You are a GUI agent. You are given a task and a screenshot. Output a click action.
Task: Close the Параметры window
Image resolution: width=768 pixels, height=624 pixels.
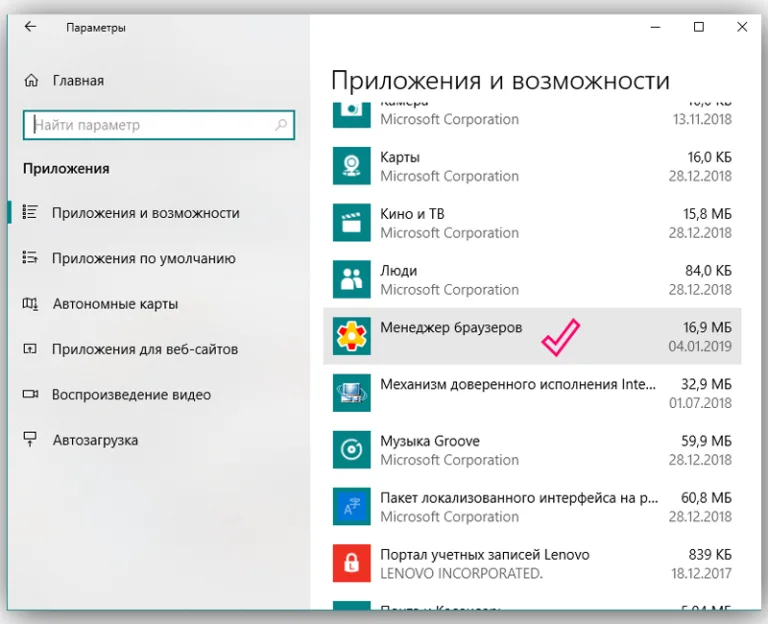coord(742,27)
